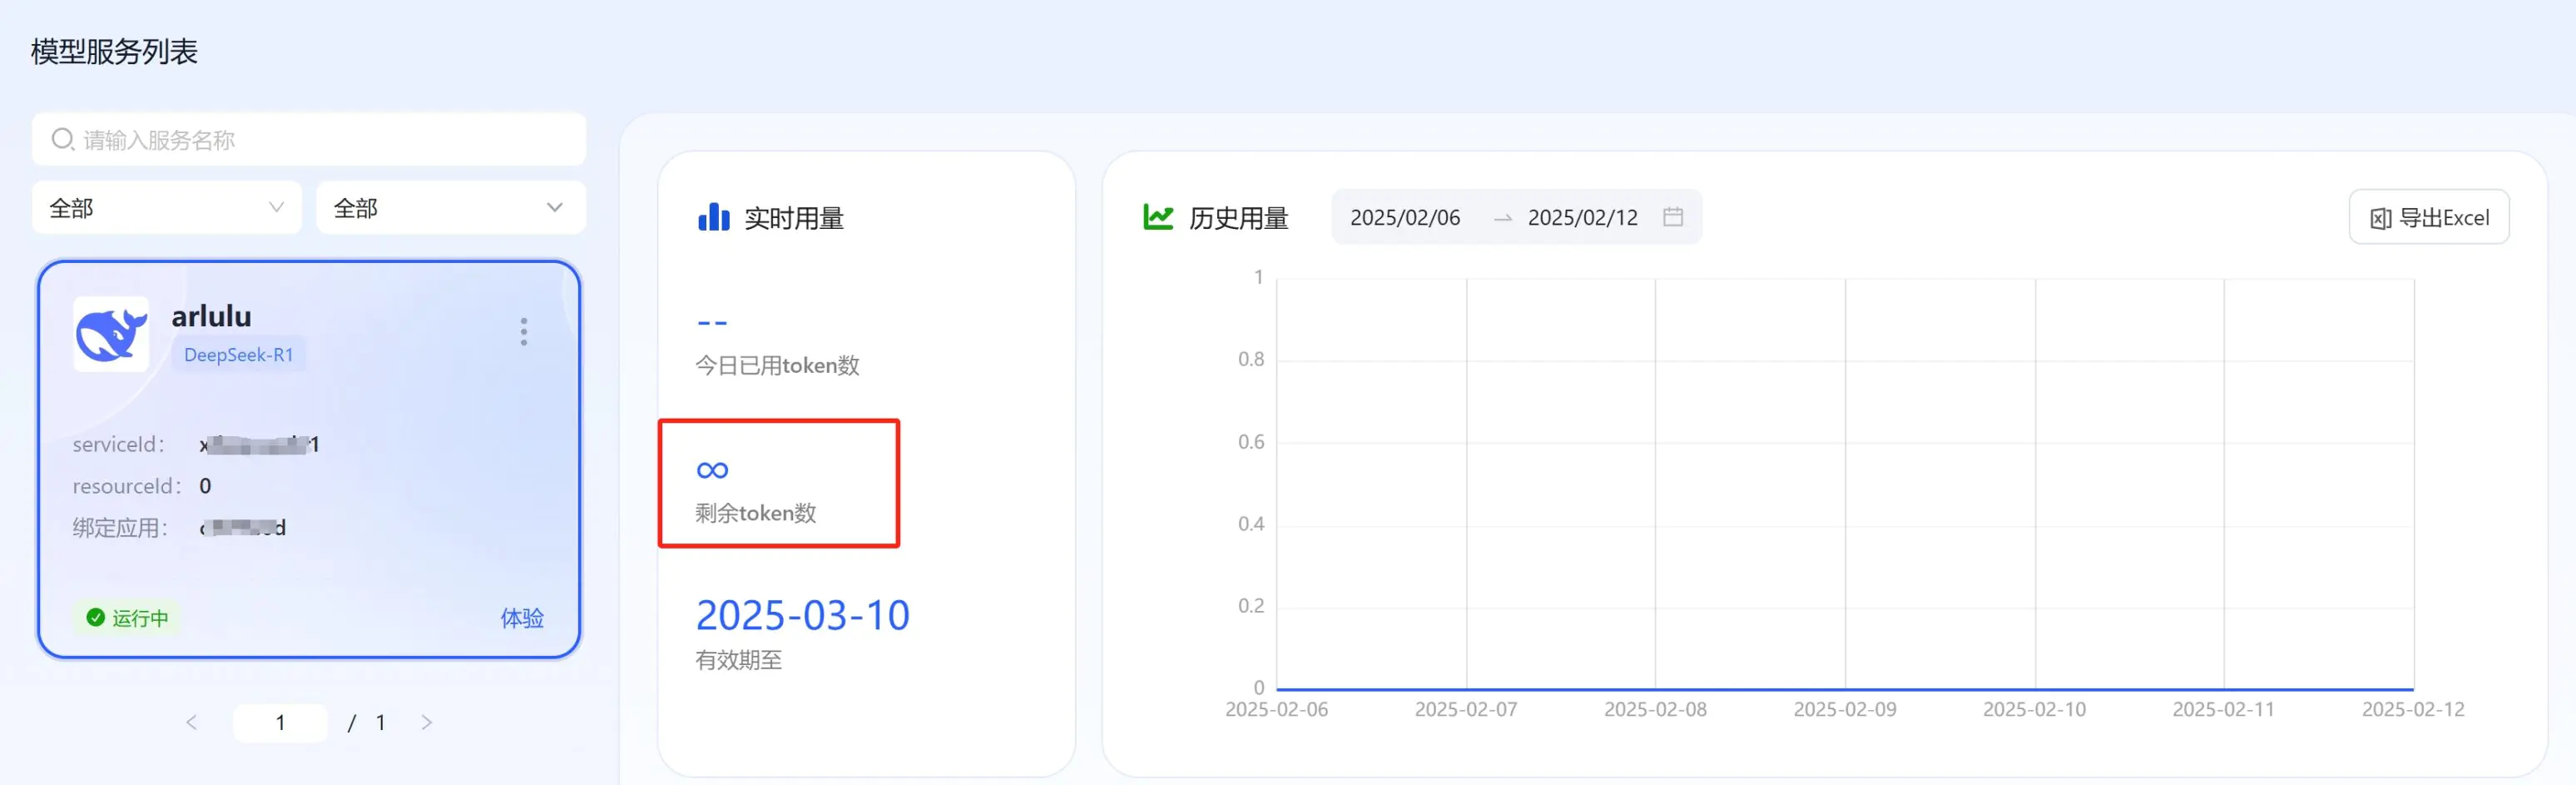Screen dimensions: 2576x785
Task: Click the page number input box
Action: point(280,722)
